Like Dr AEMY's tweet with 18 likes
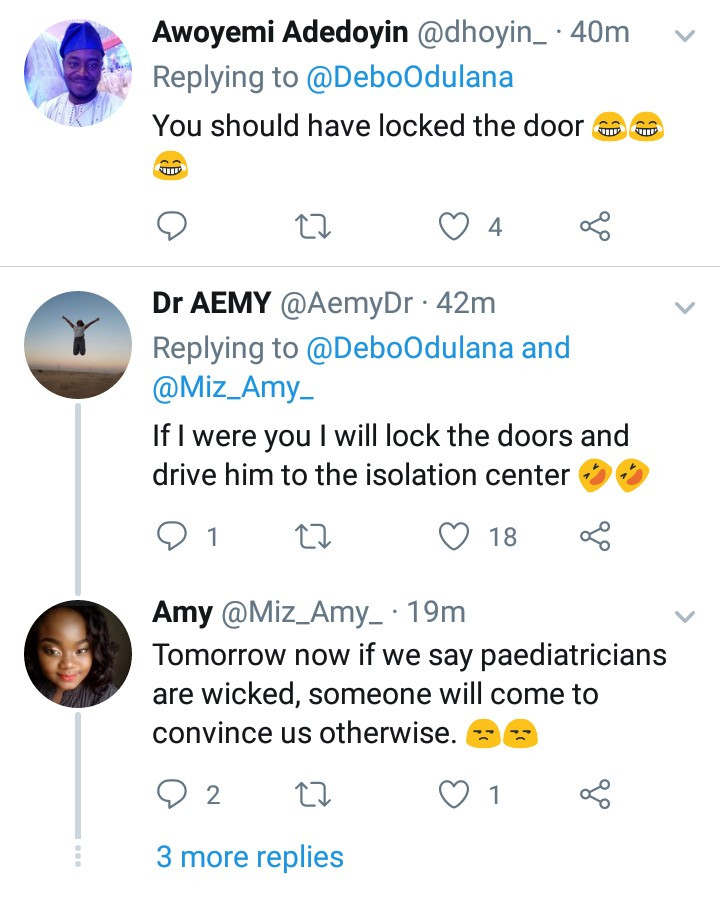The image size is (720, 898). tap(456, 537)
